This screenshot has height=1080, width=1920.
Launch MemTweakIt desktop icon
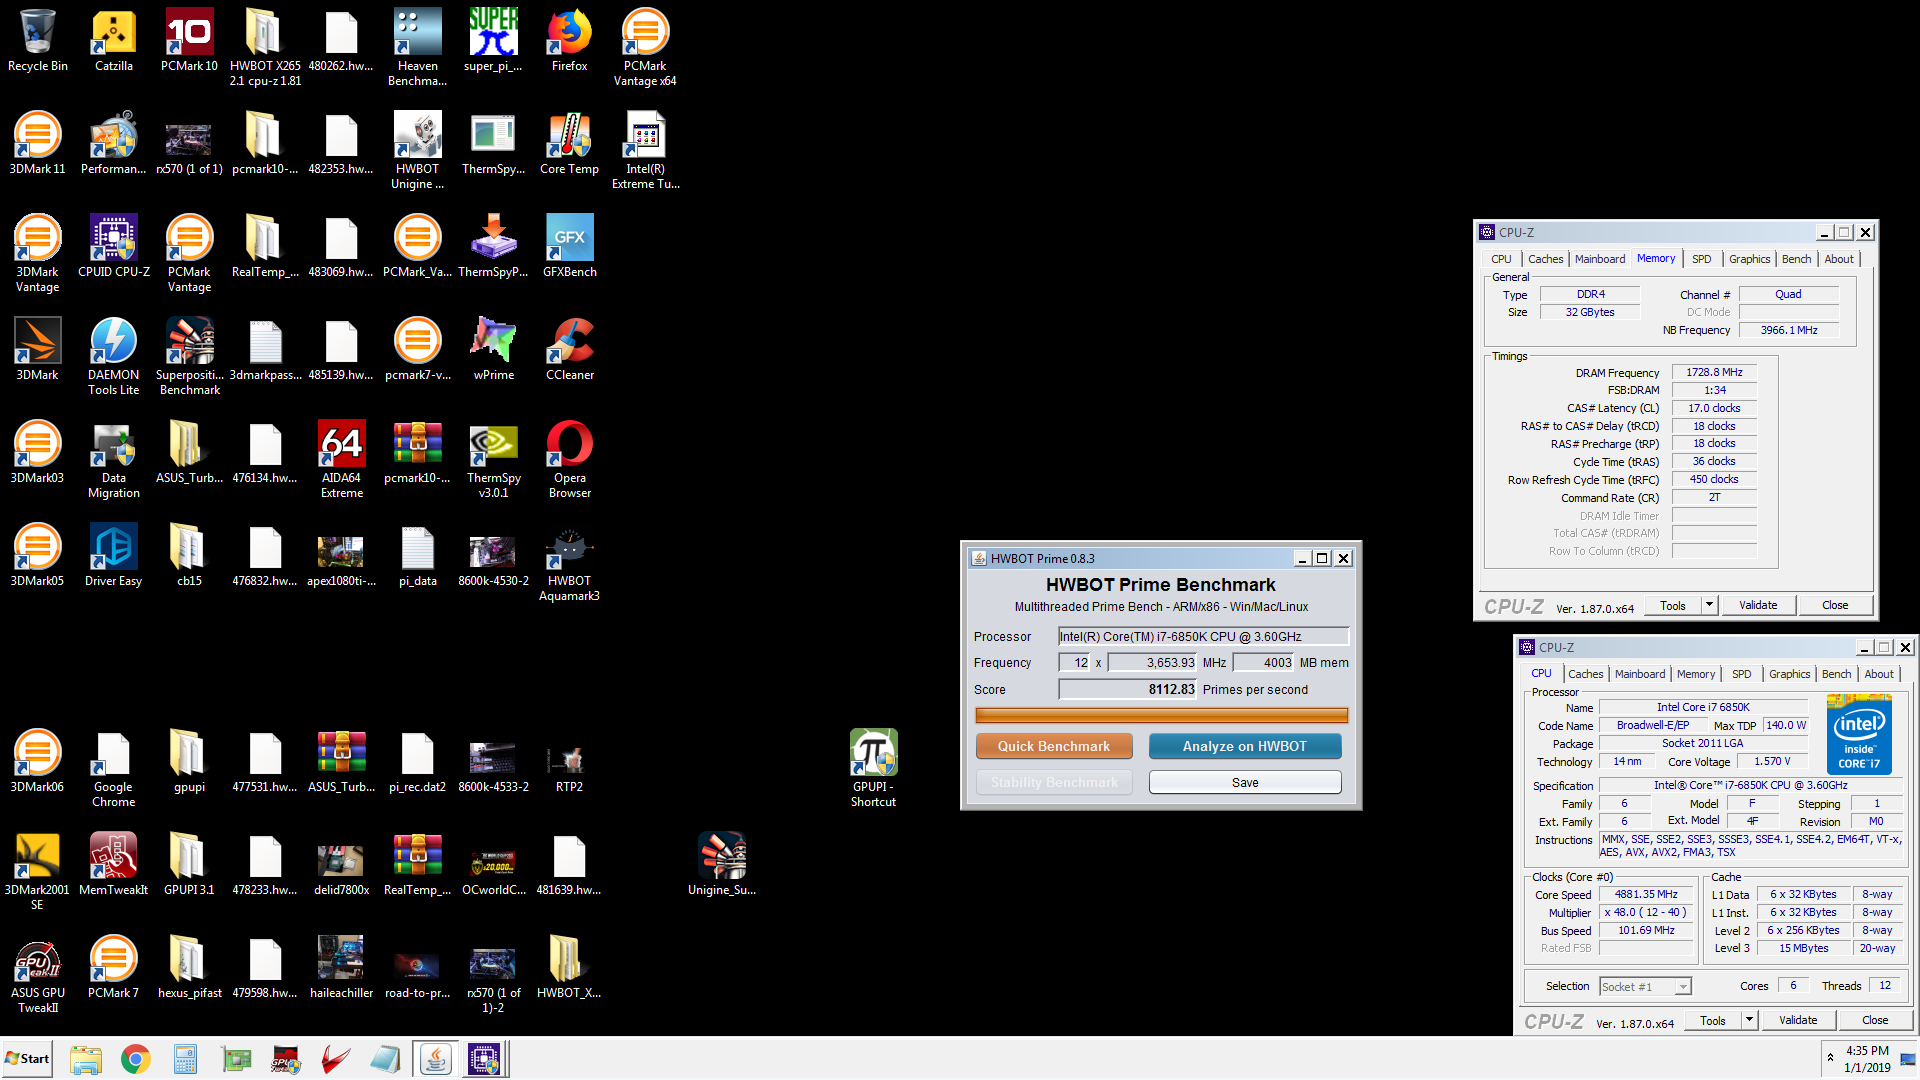click(114, 865)
